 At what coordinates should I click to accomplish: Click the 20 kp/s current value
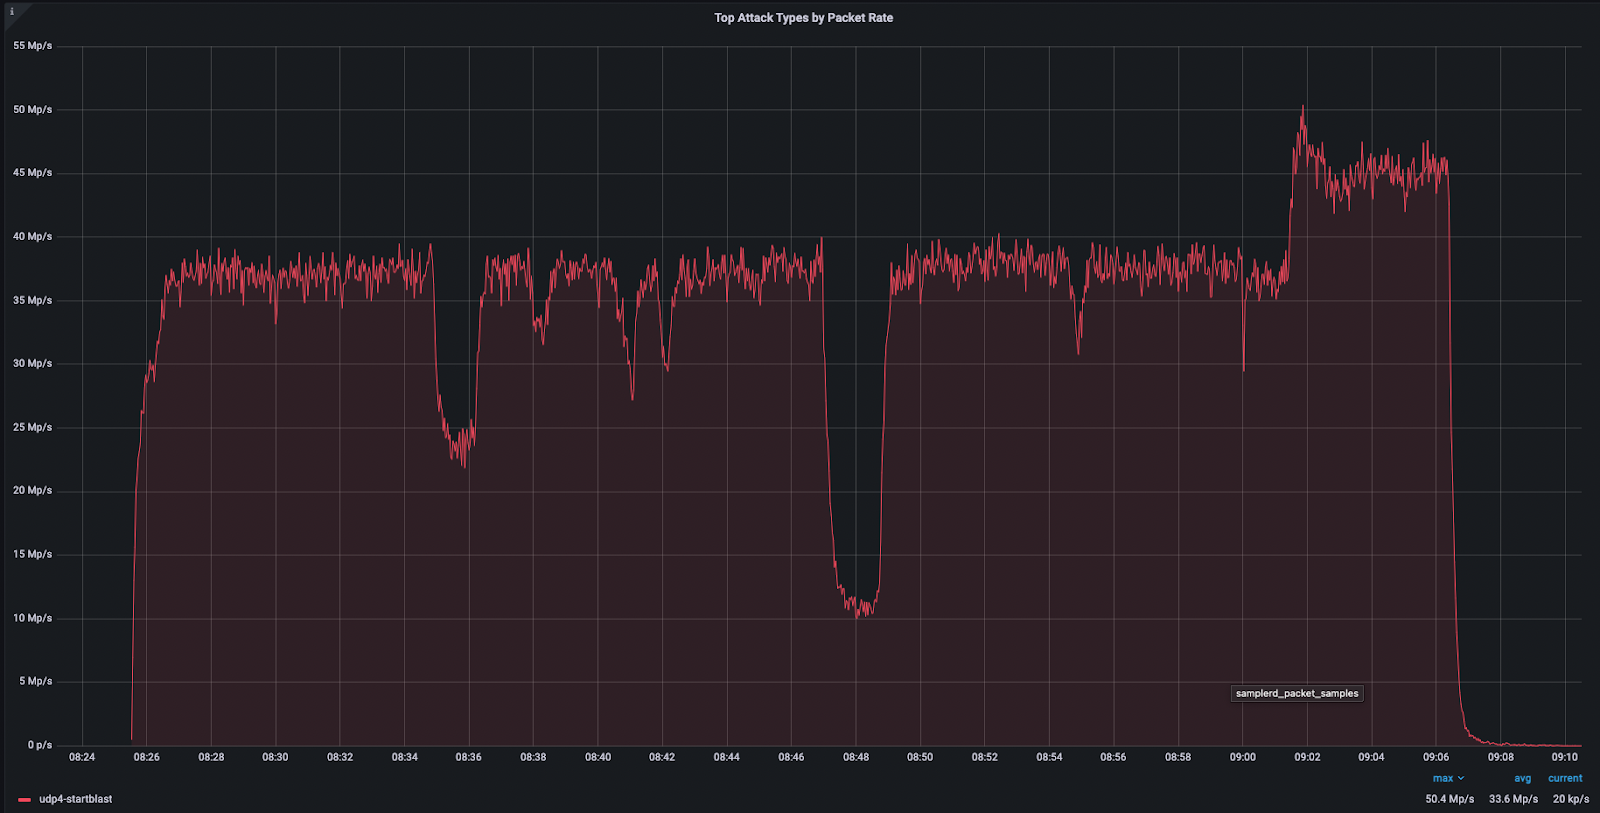coord(1570,799)
